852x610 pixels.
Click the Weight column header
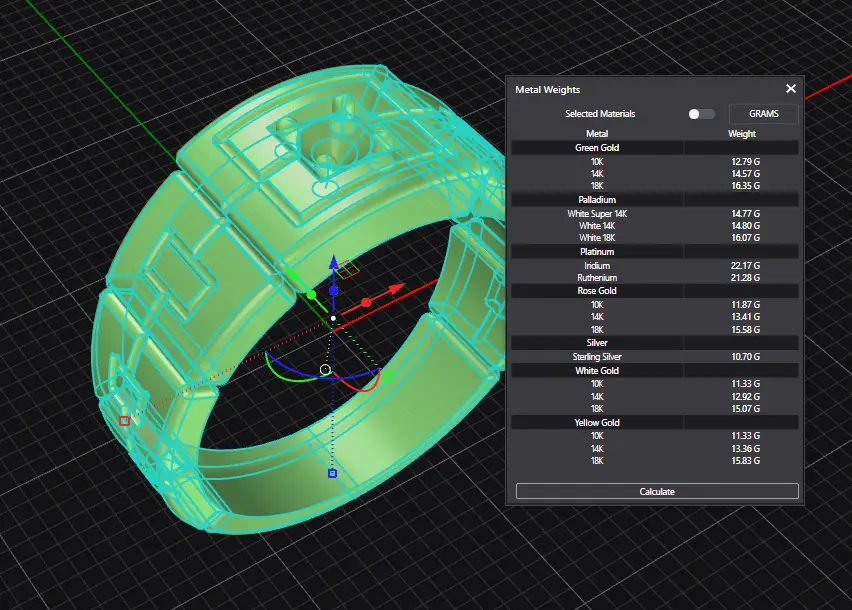(x=741, y=133)
